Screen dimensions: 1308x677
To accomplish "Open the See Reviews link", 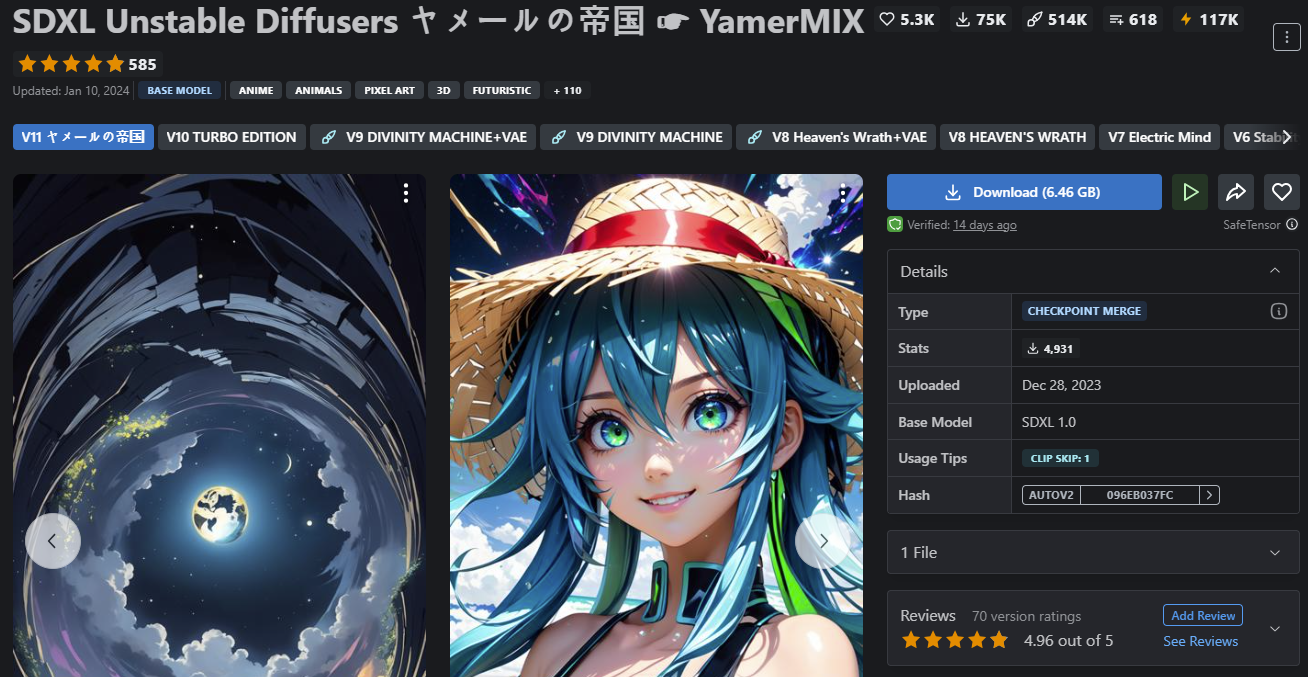I will pos(1200,641).
